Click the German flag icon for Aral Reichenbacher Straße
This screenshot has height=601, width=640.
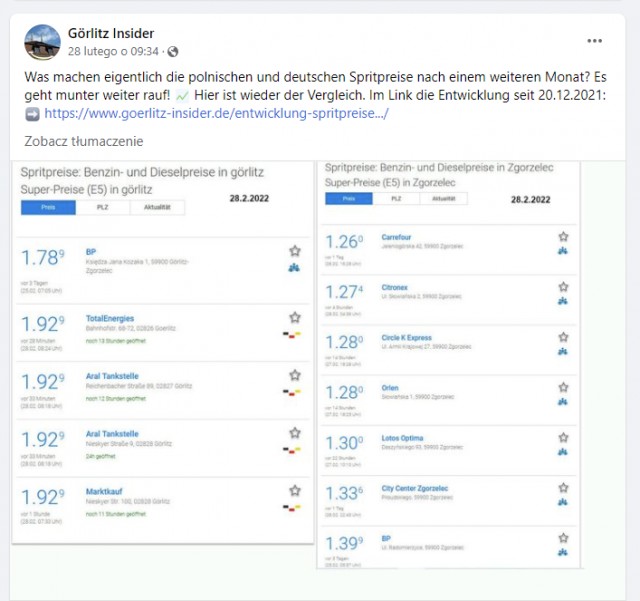point(292,392)
